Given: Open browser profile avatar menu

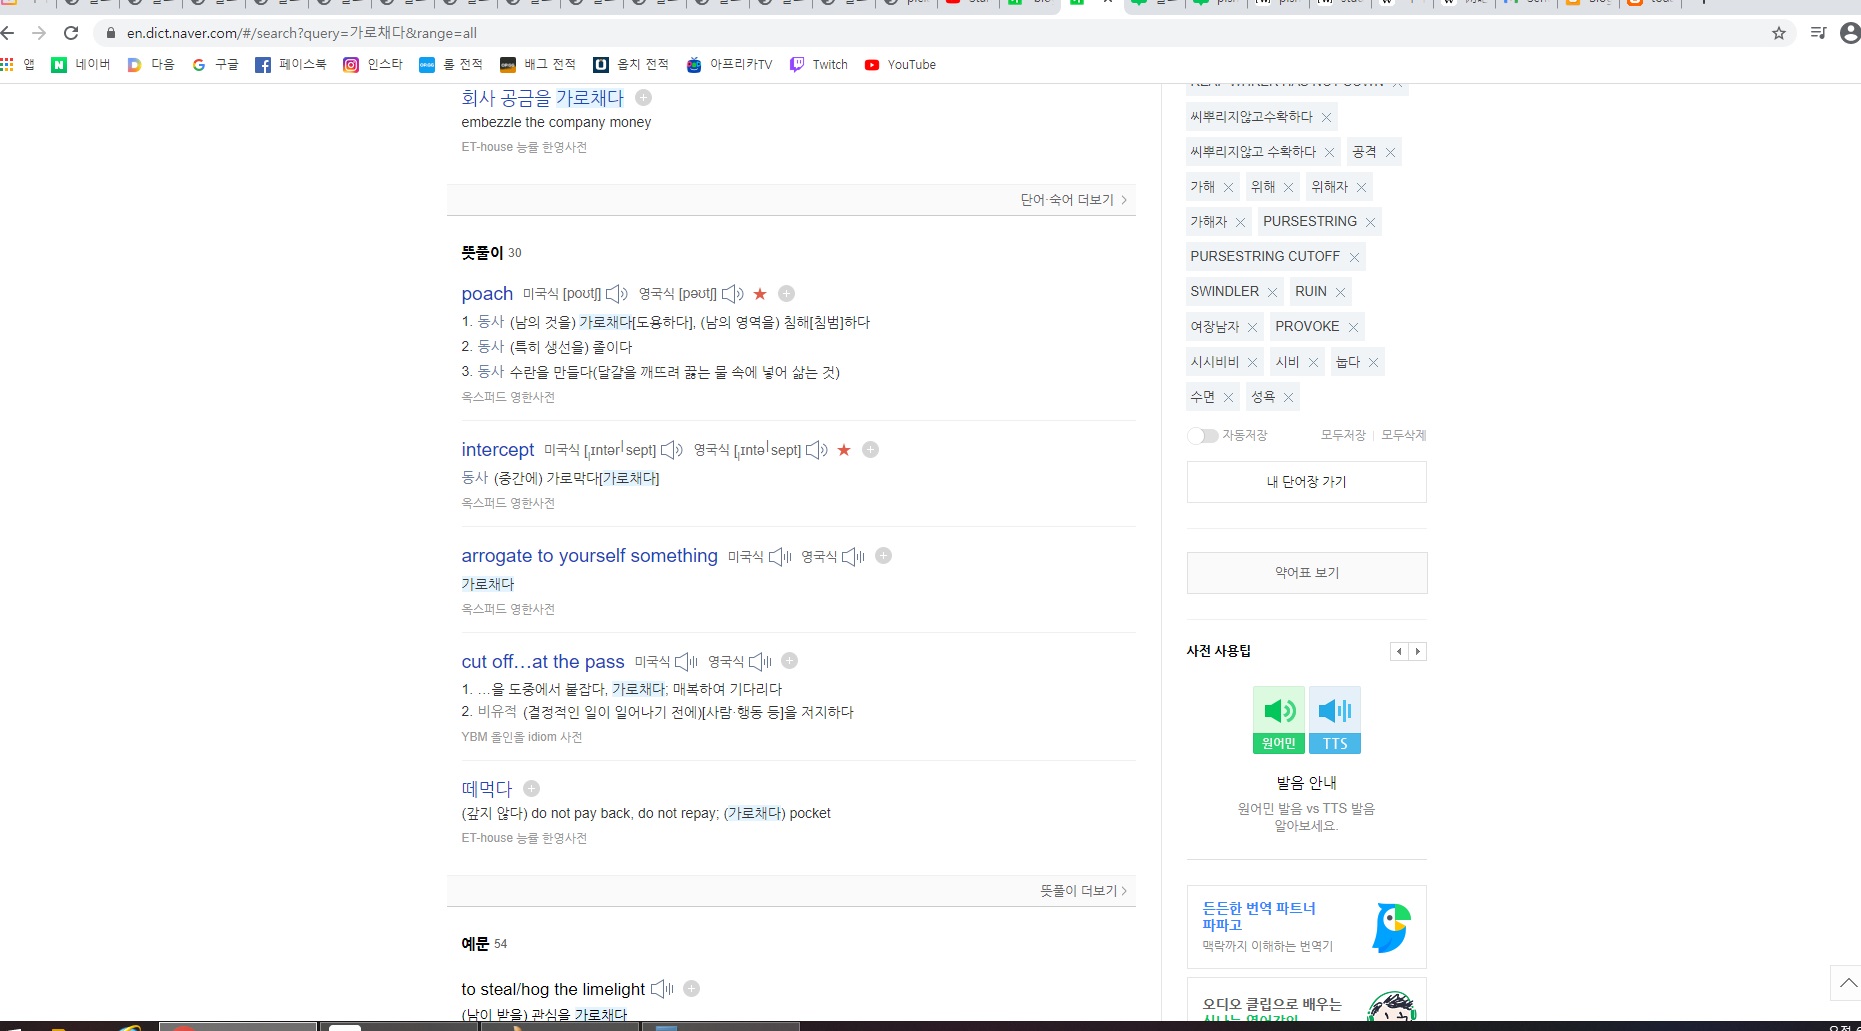Looking at the screenshot, I should (x=1850, y=33).
